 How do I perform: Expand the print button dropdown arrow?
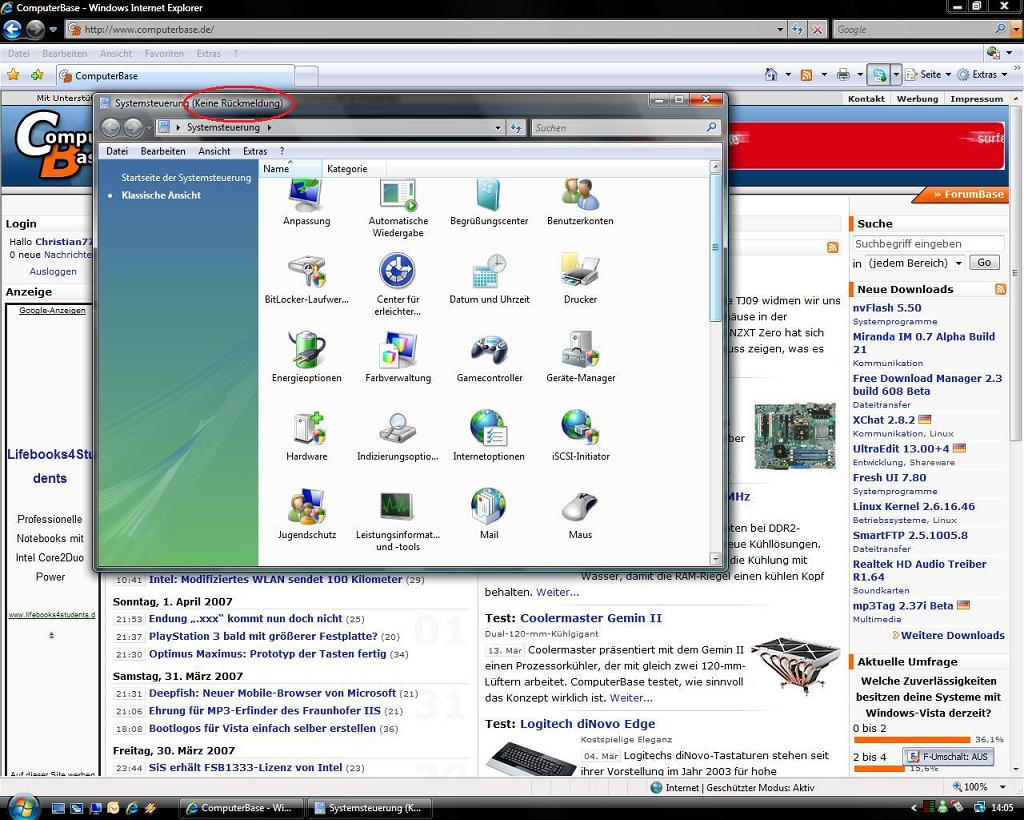859,74
